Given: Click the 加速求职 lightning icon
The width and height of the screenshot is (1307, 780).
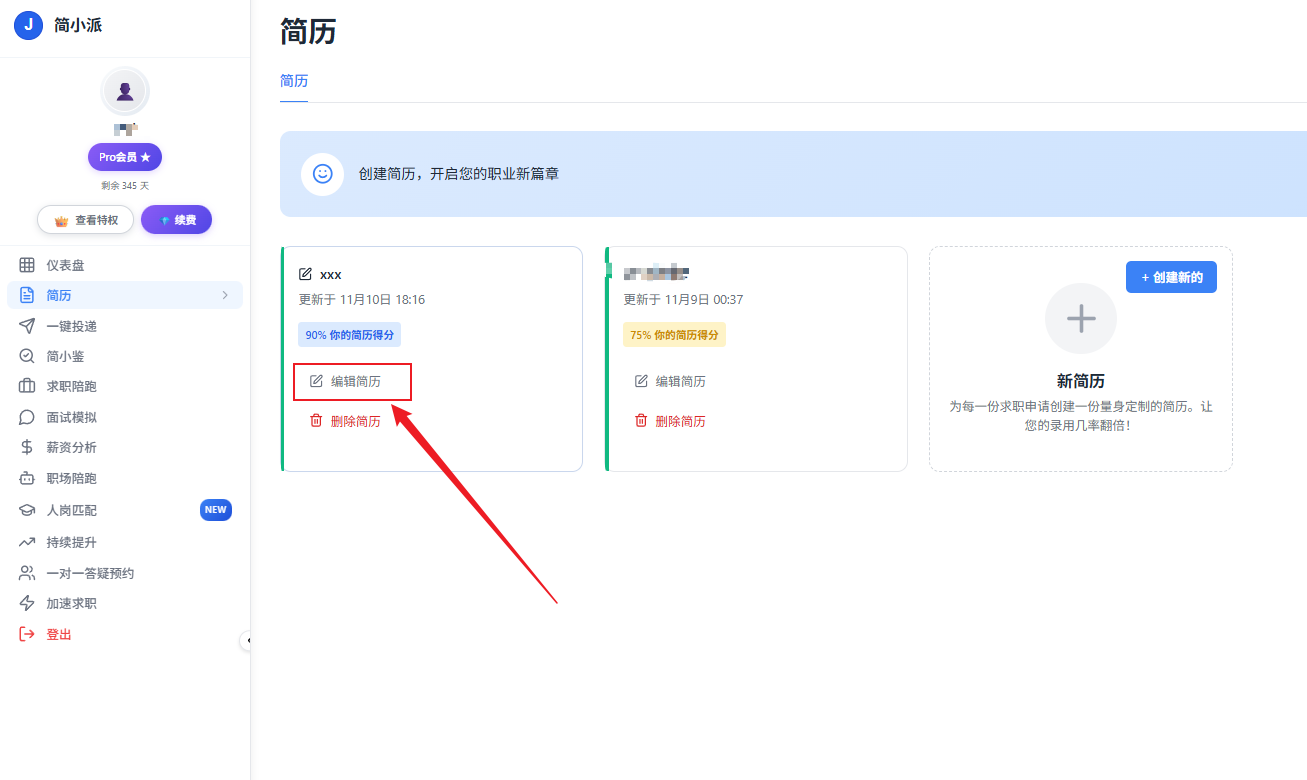Looking at the screenshot, I should (28, 602).
